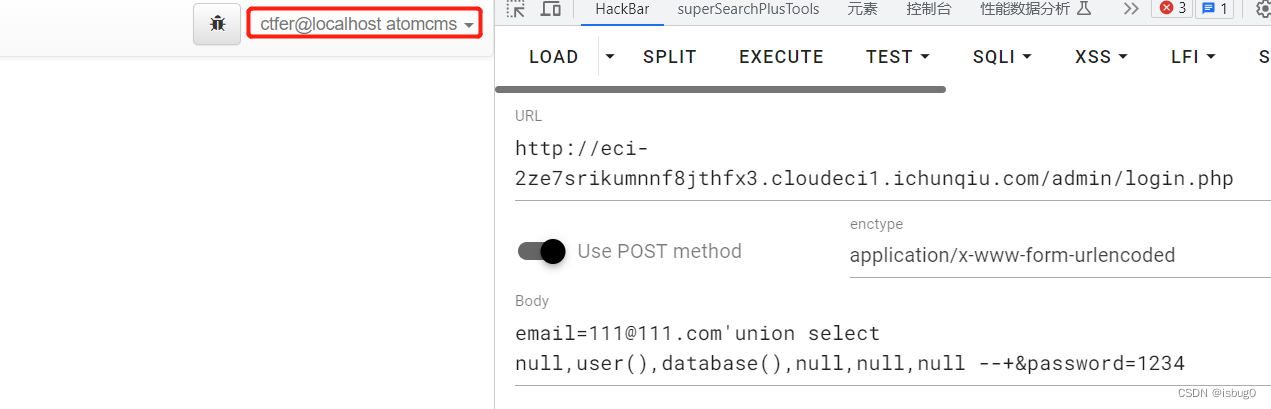1271x409 pixels.
Task: Open the superSearchPlusTools tab
Action: (748, 9)
